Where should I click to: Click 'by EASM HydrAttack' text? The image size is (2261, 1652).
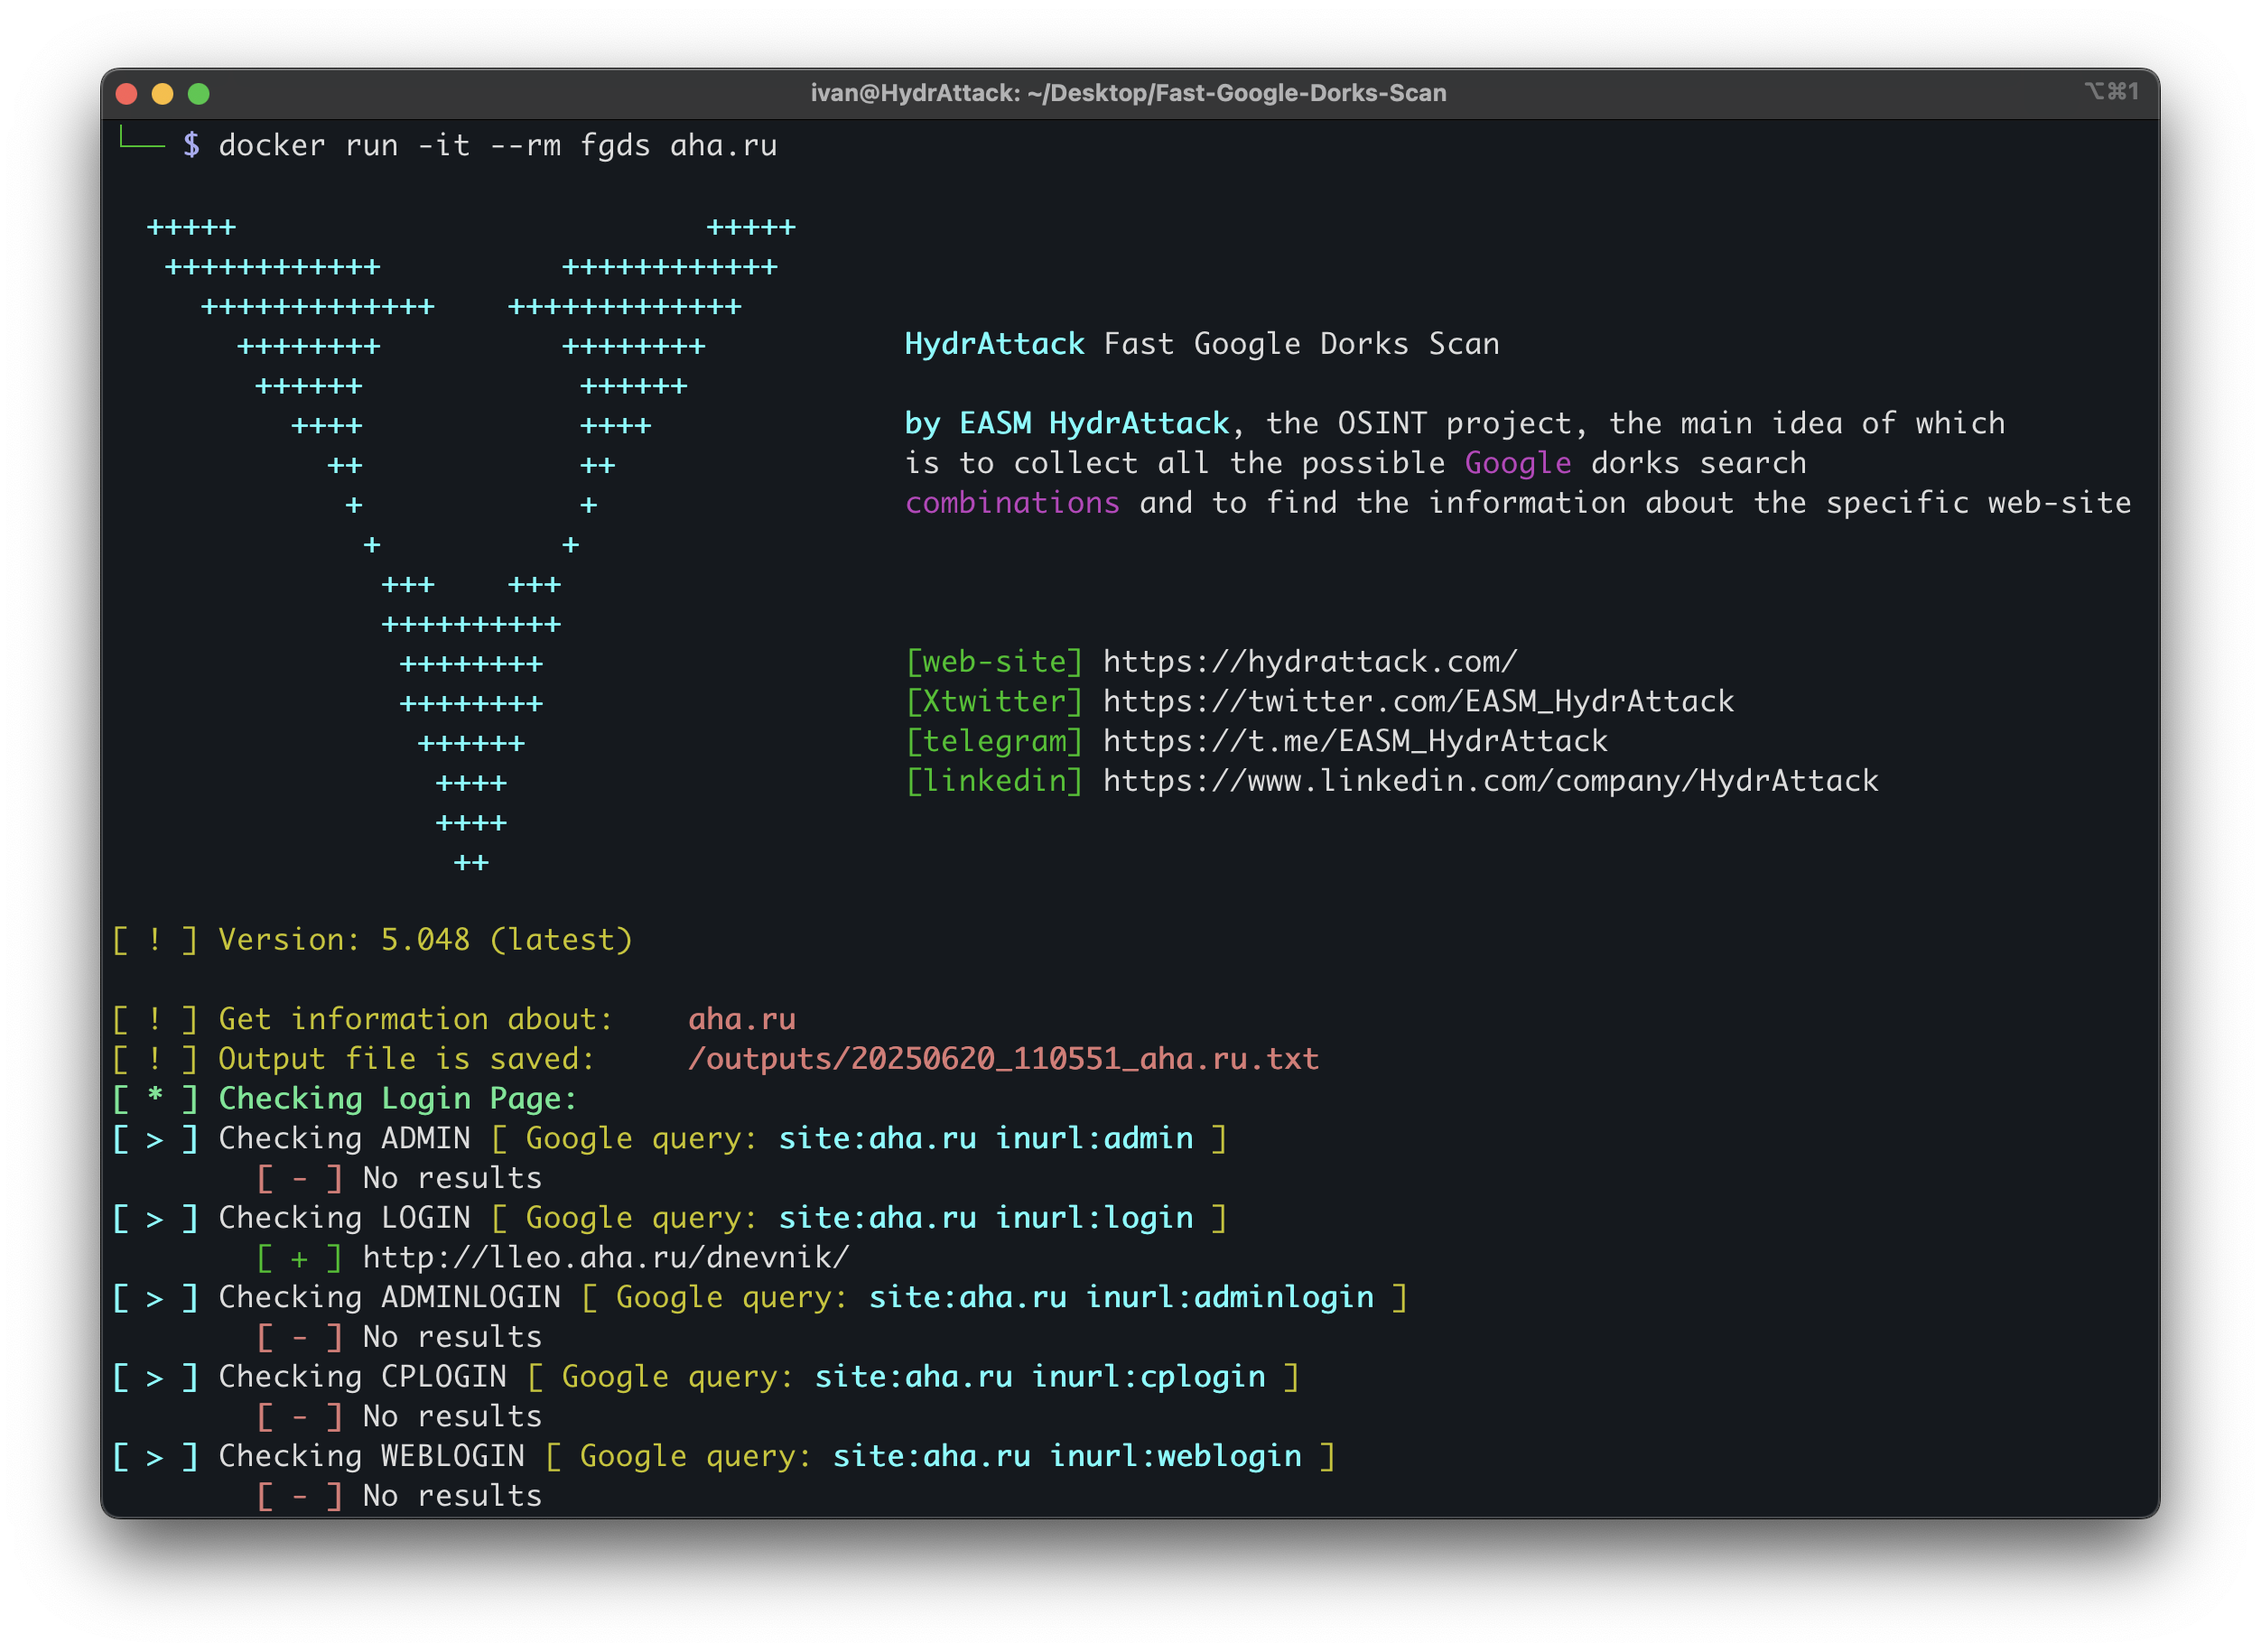pos(1067,424)
